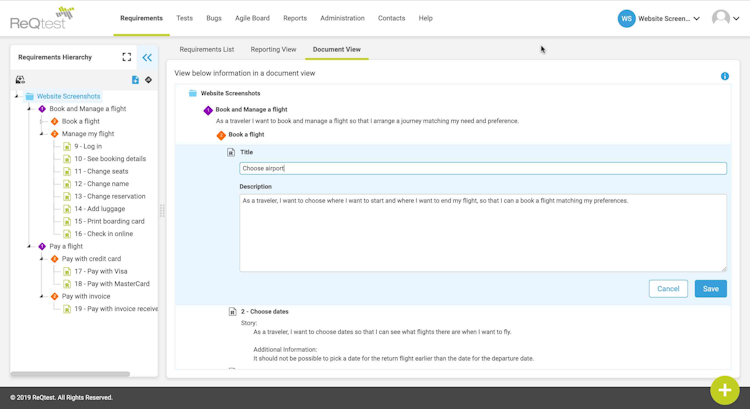Click the blue info icon
Screen dimensions: 750x409
coord(725,76)
